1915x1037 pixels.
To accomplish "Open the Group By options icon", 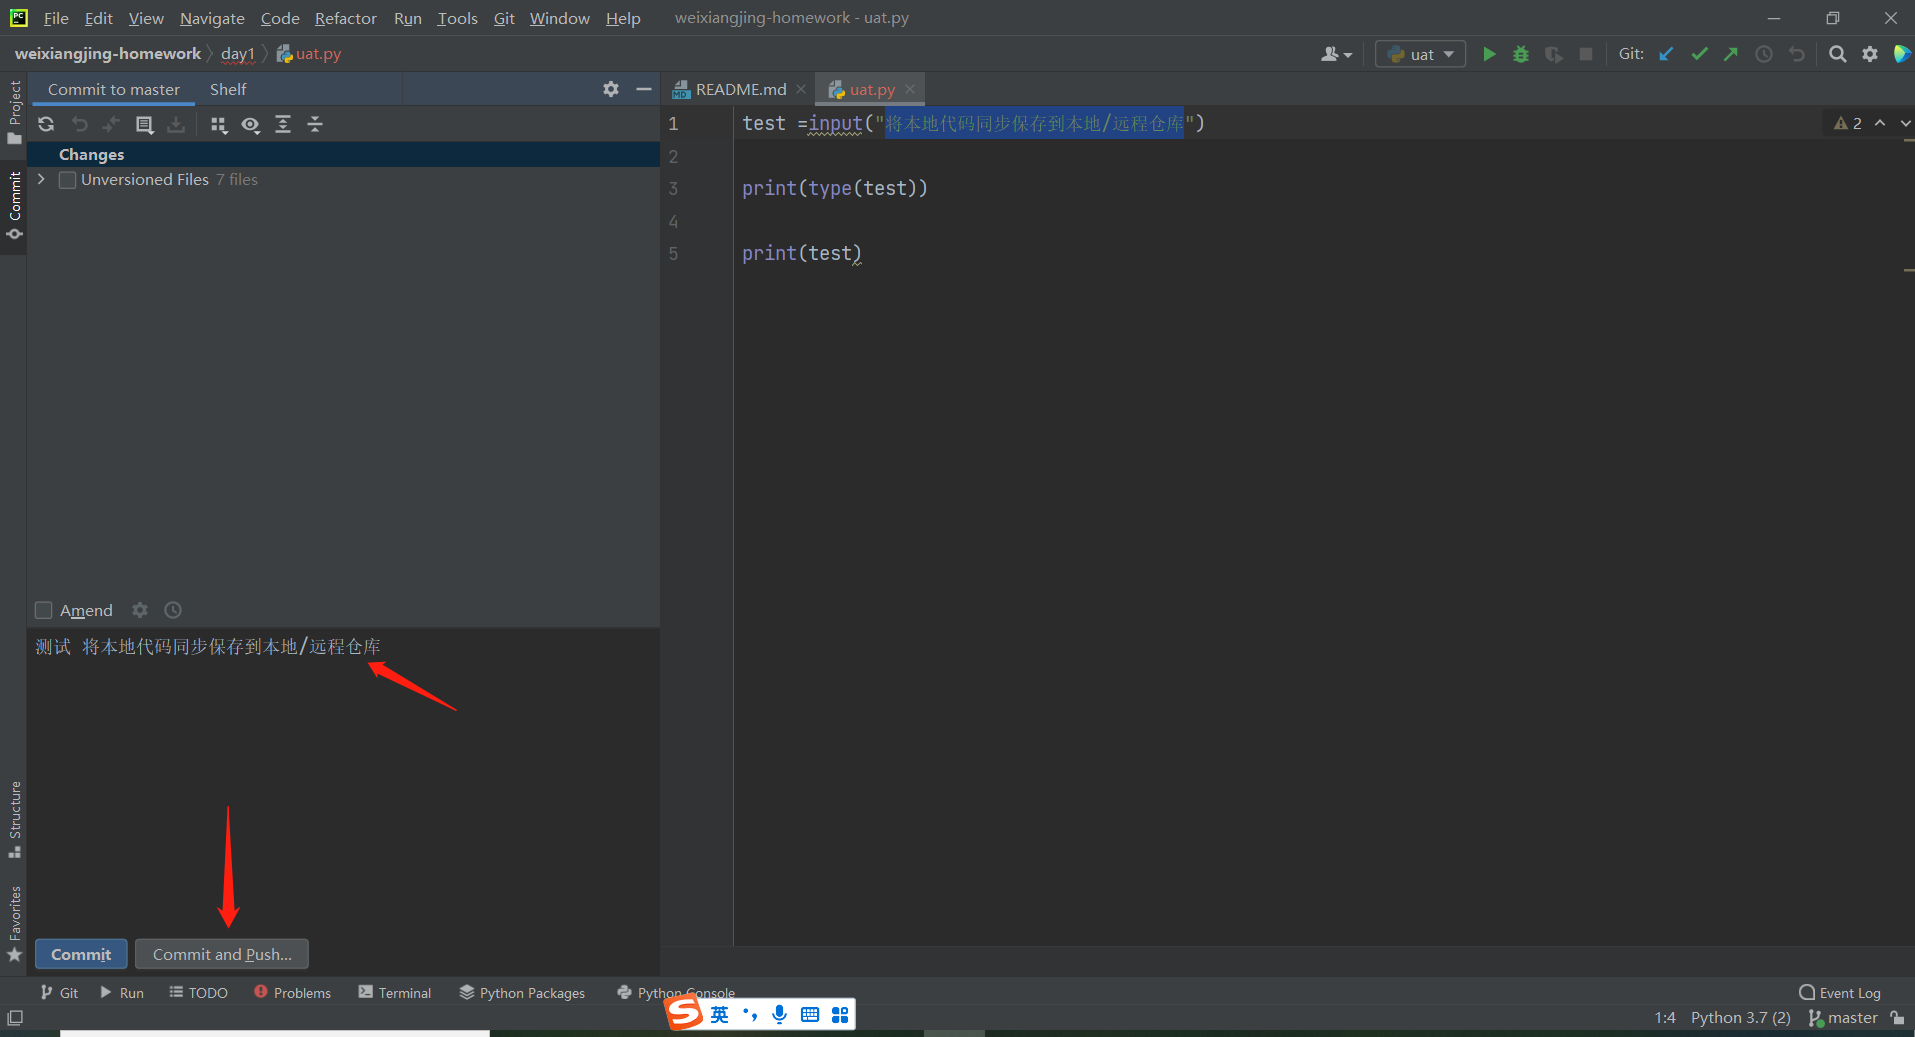I will point(219,124).
